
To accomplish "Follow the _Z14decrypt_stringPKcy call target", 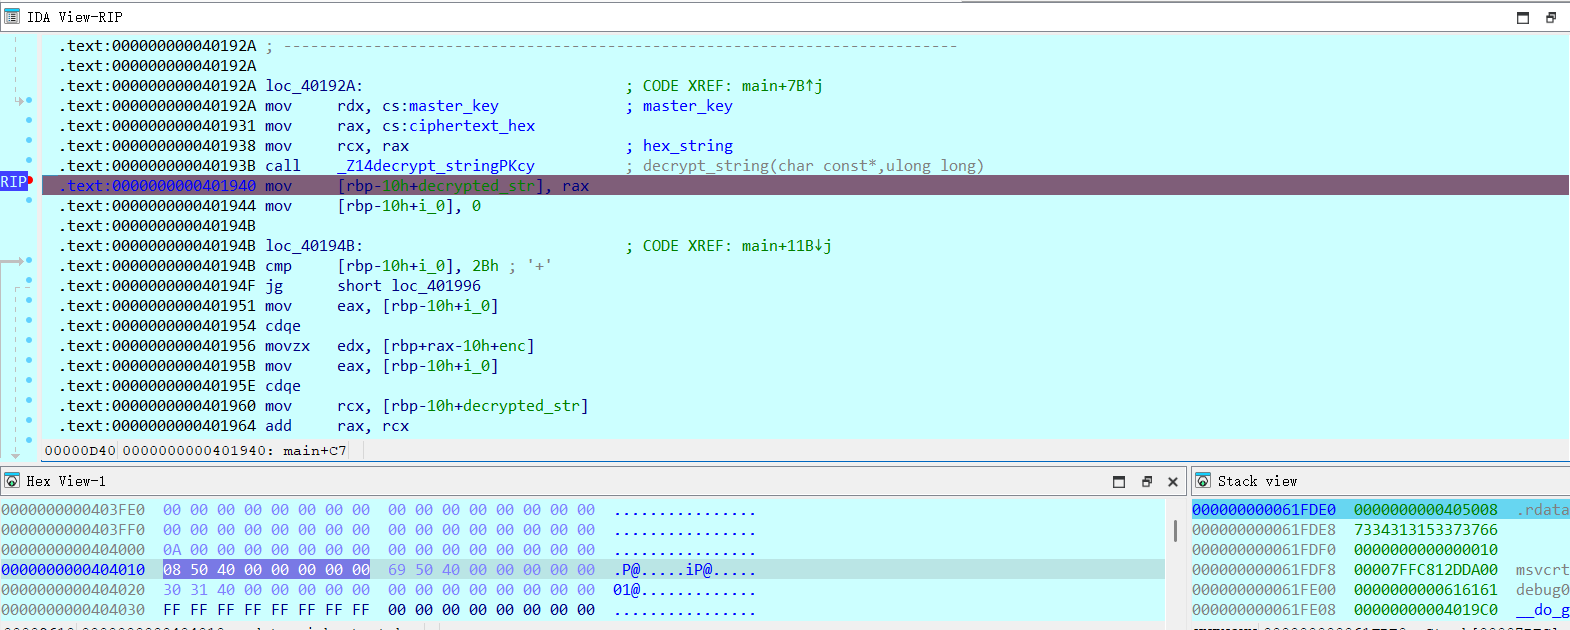I will coord(436,166).
